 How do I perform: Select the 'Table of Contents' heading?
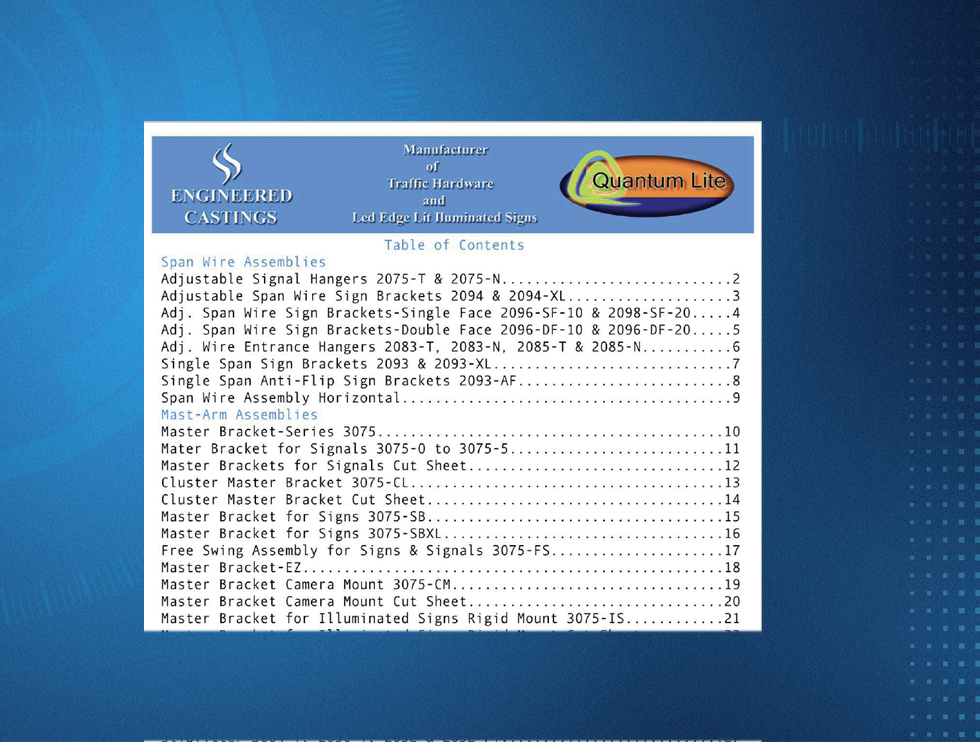454,245
